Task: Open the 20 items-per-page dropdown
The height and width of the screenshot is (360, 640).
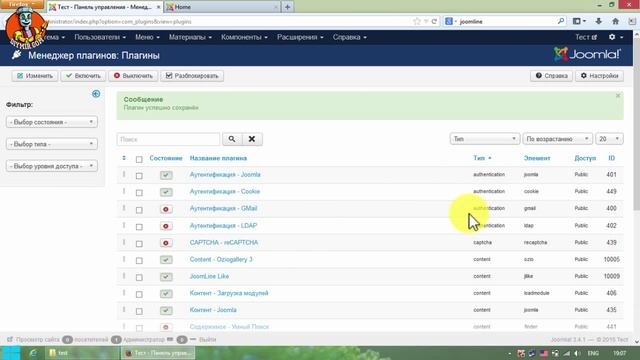Action: [x=609, y=139]
